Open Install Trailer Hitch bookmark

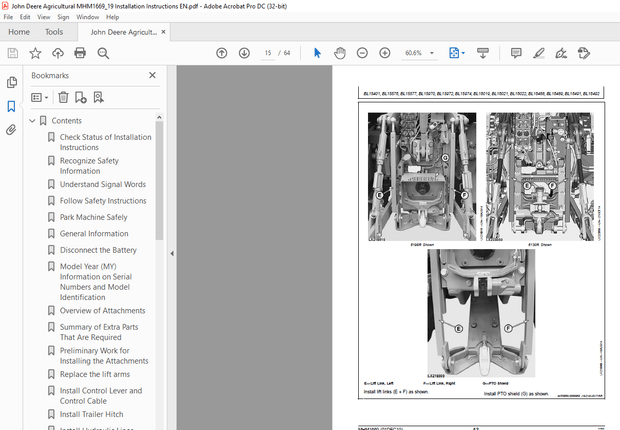[x=91, y=414]
